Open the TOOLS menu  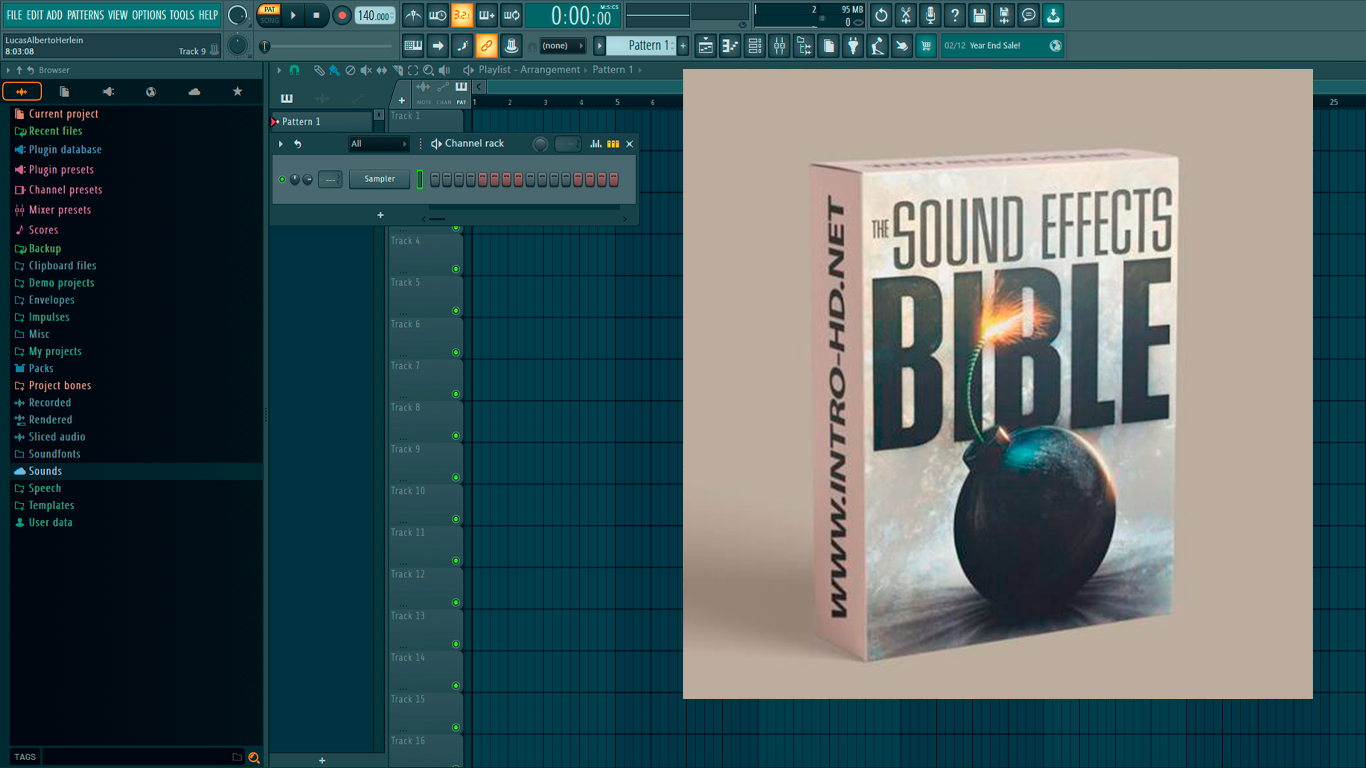tap(182, 15)
